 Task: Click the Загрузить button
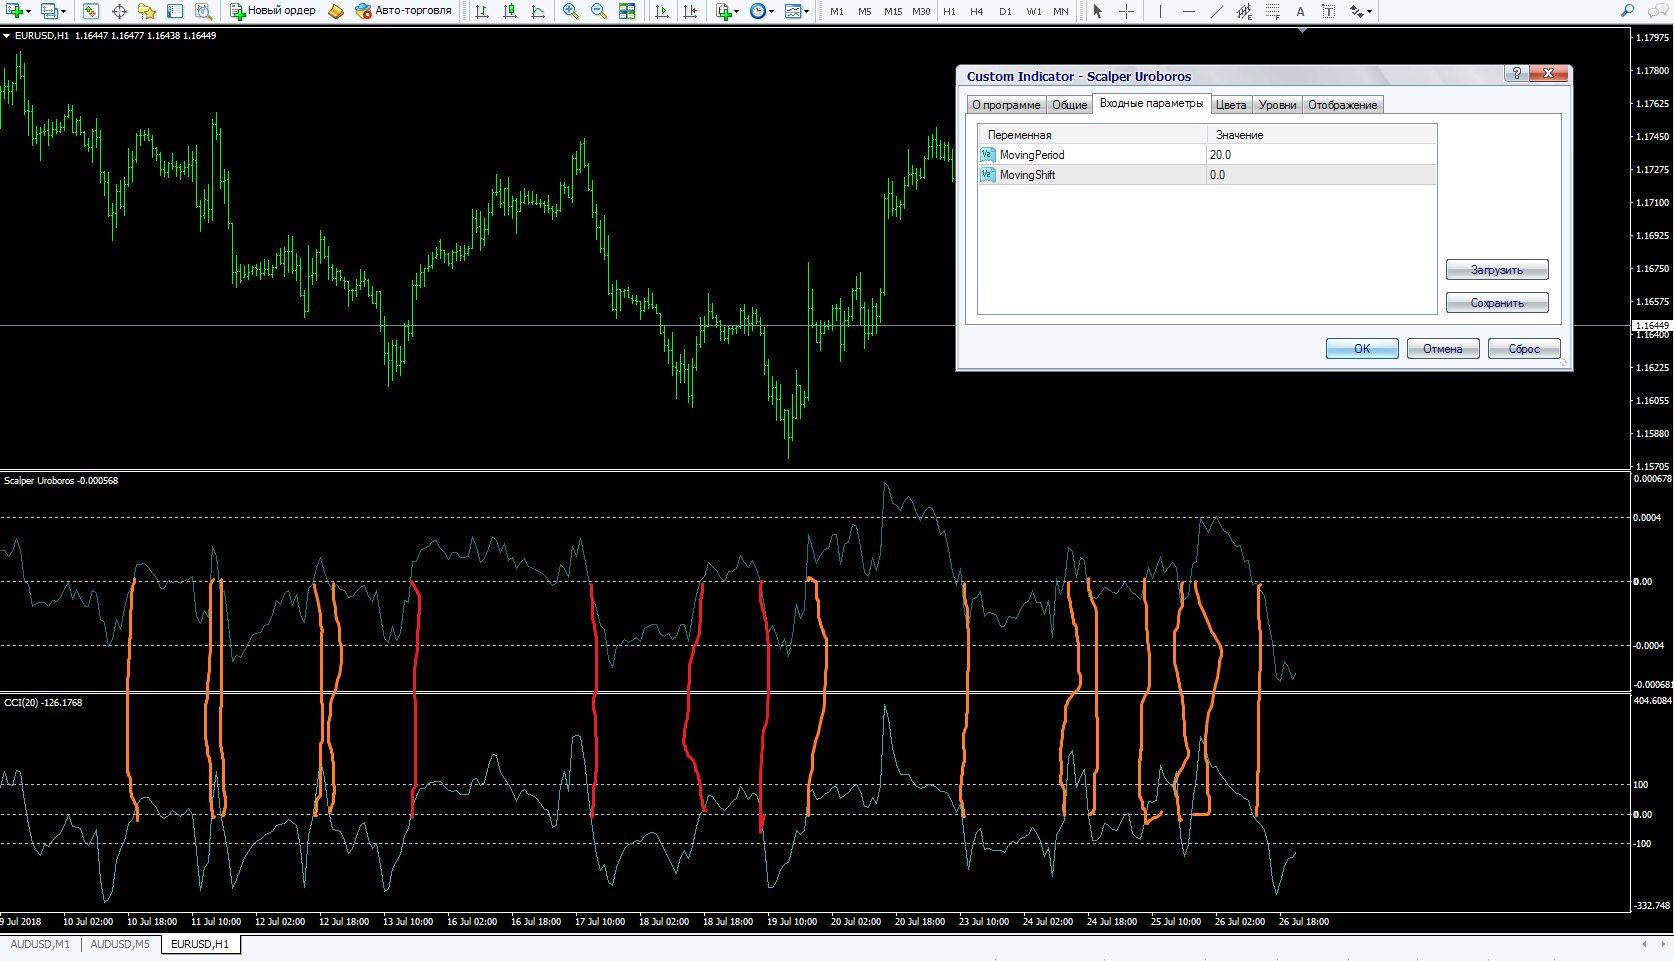coord(1496,270)
